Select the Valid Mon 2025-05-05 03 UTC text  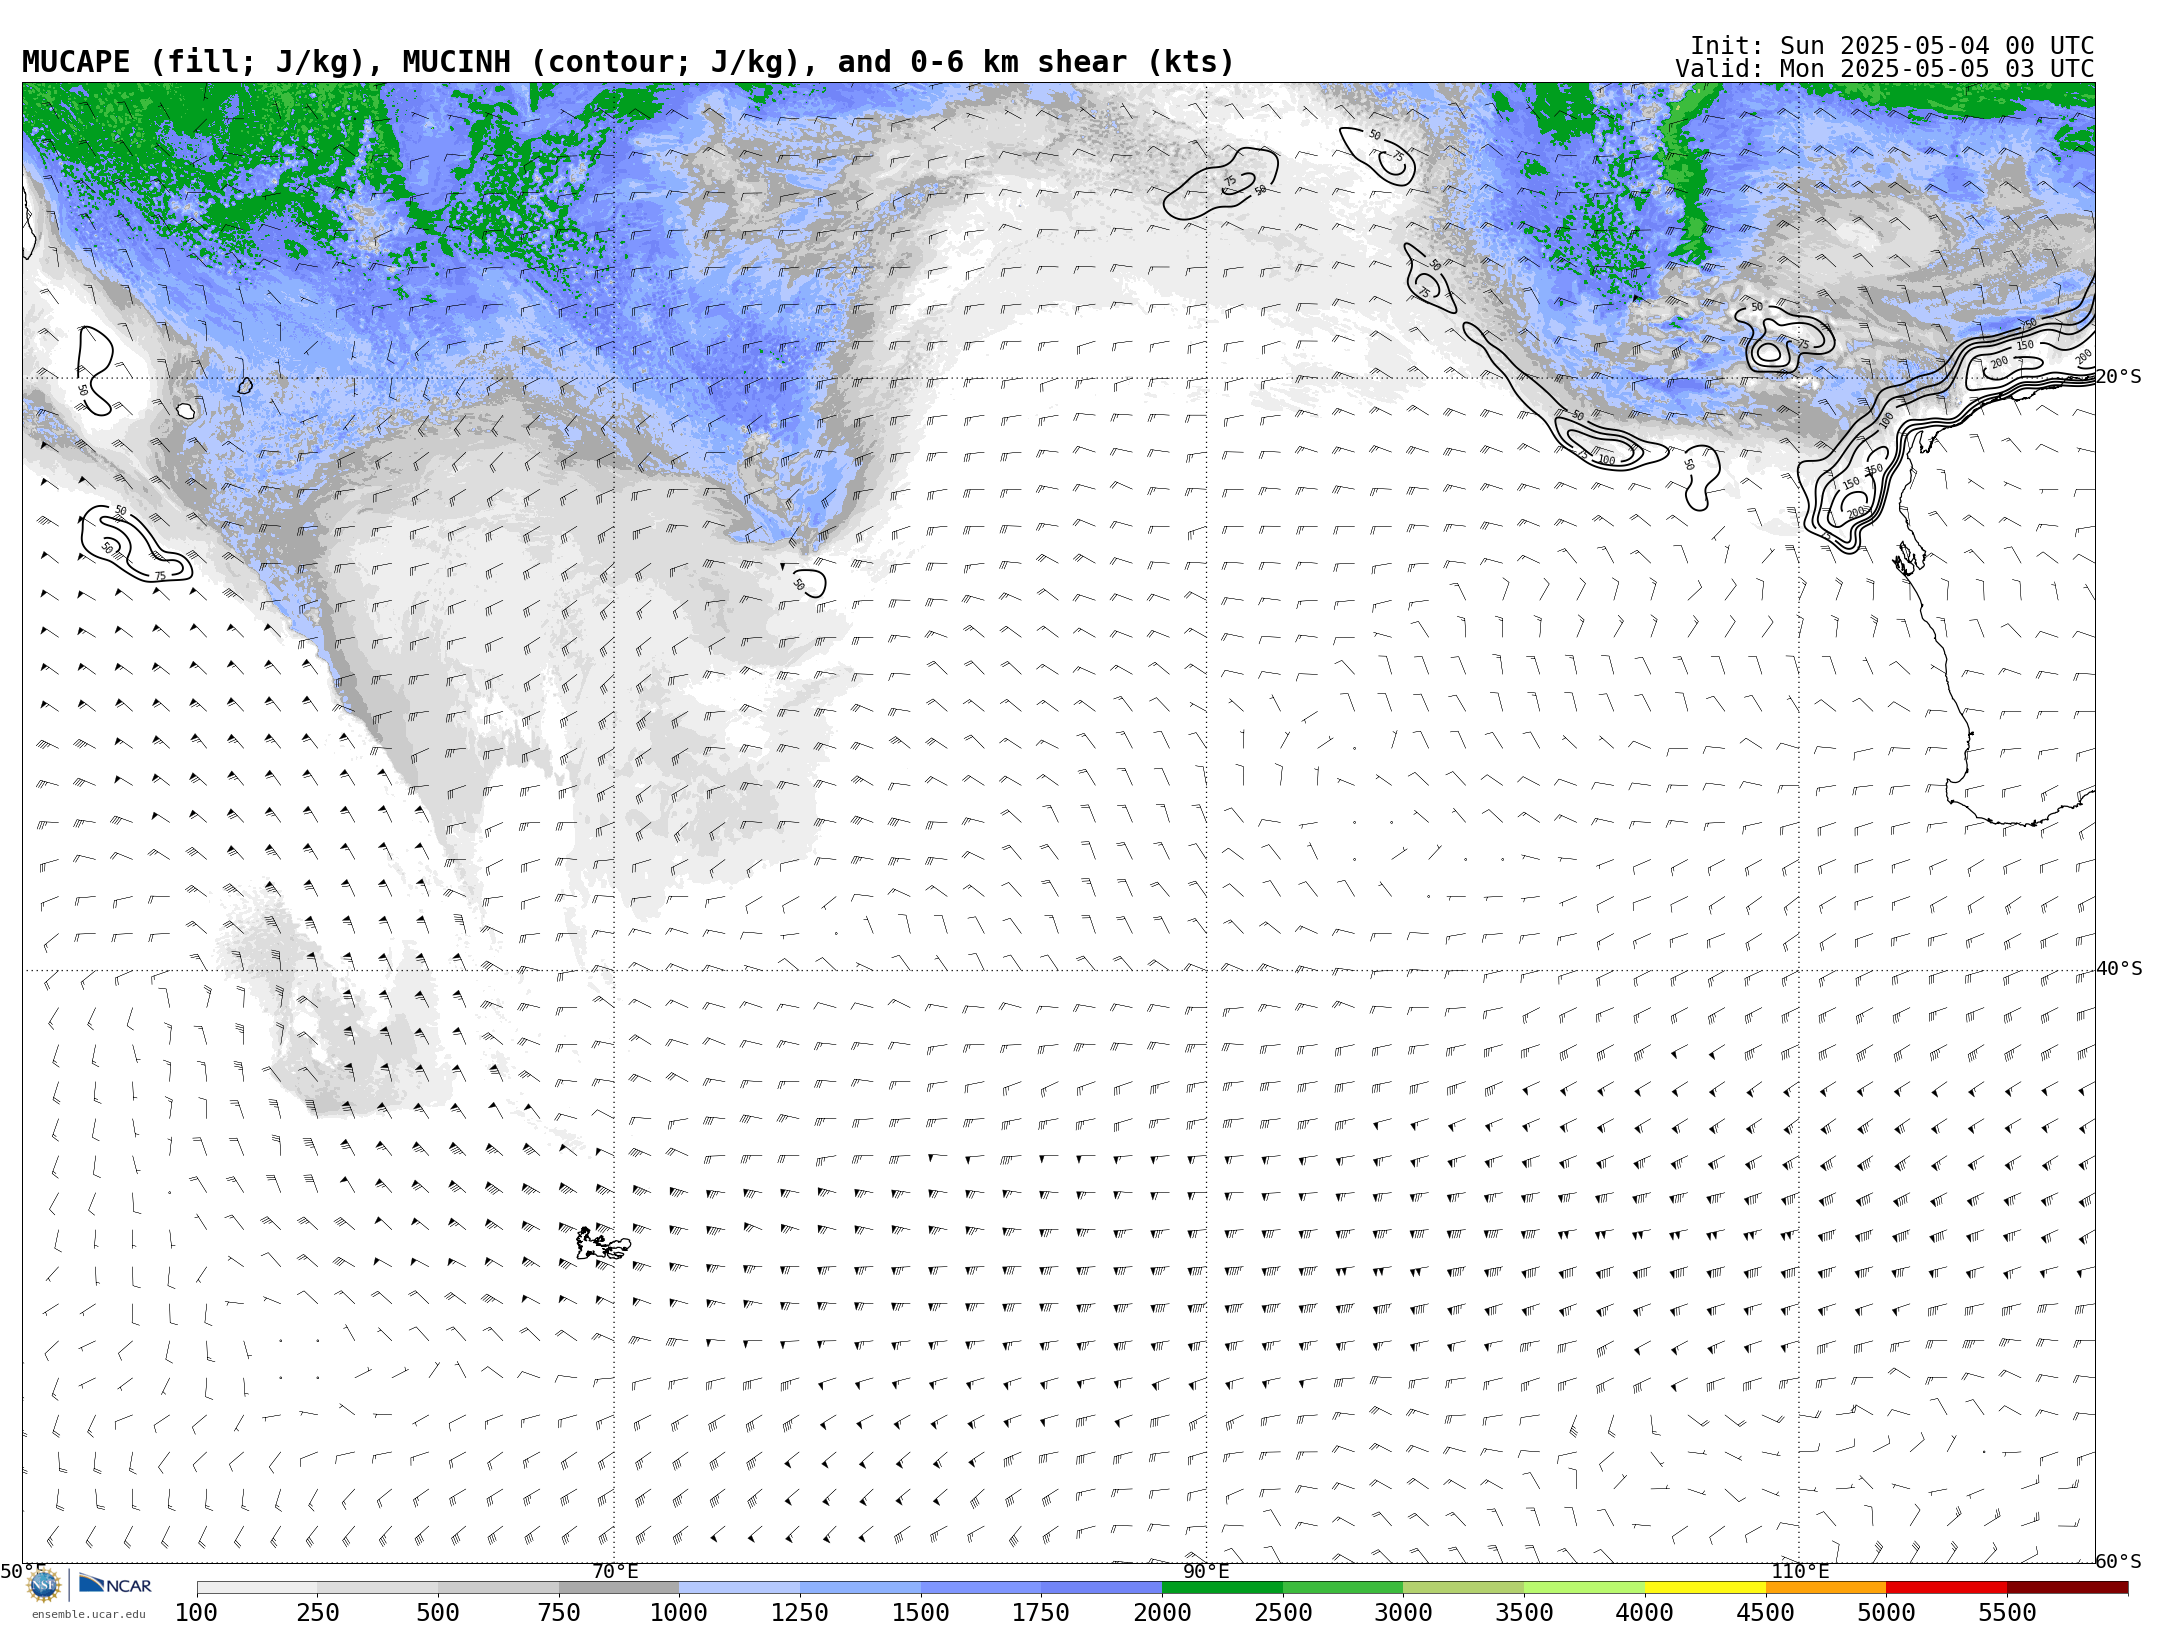1885,69
